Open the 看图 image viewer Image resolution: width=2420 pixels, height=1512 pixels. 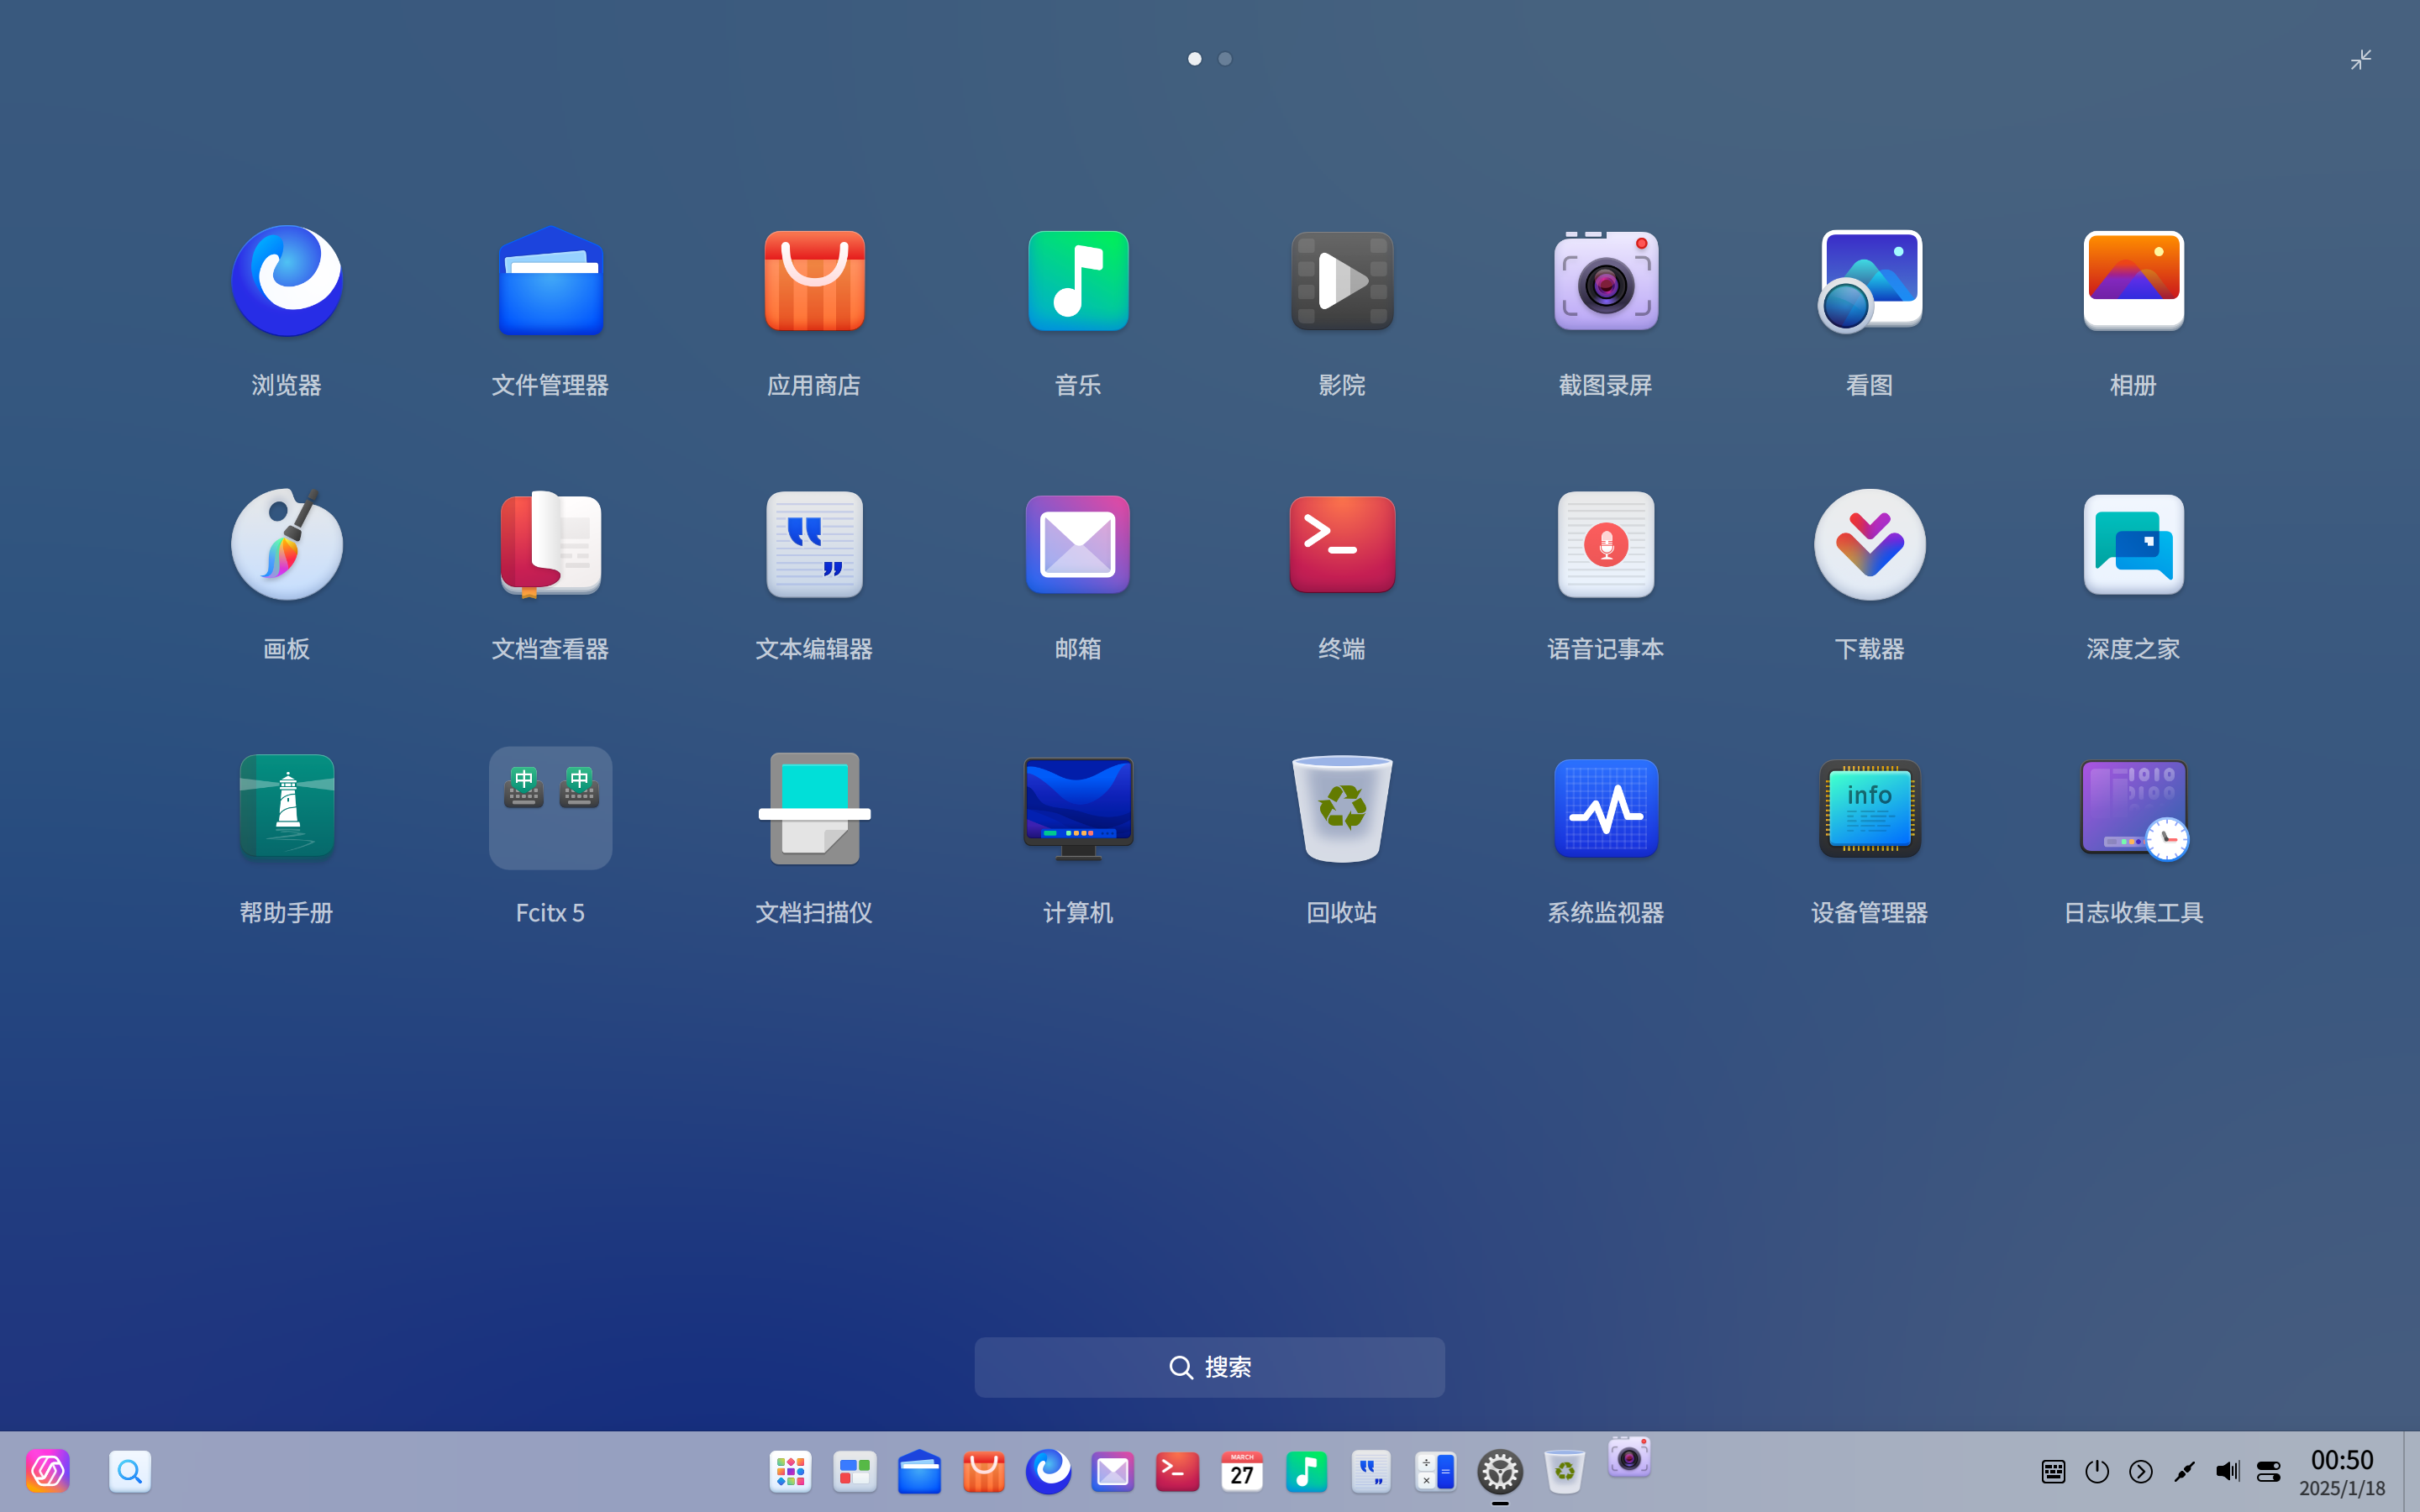tap(1870, 281)
